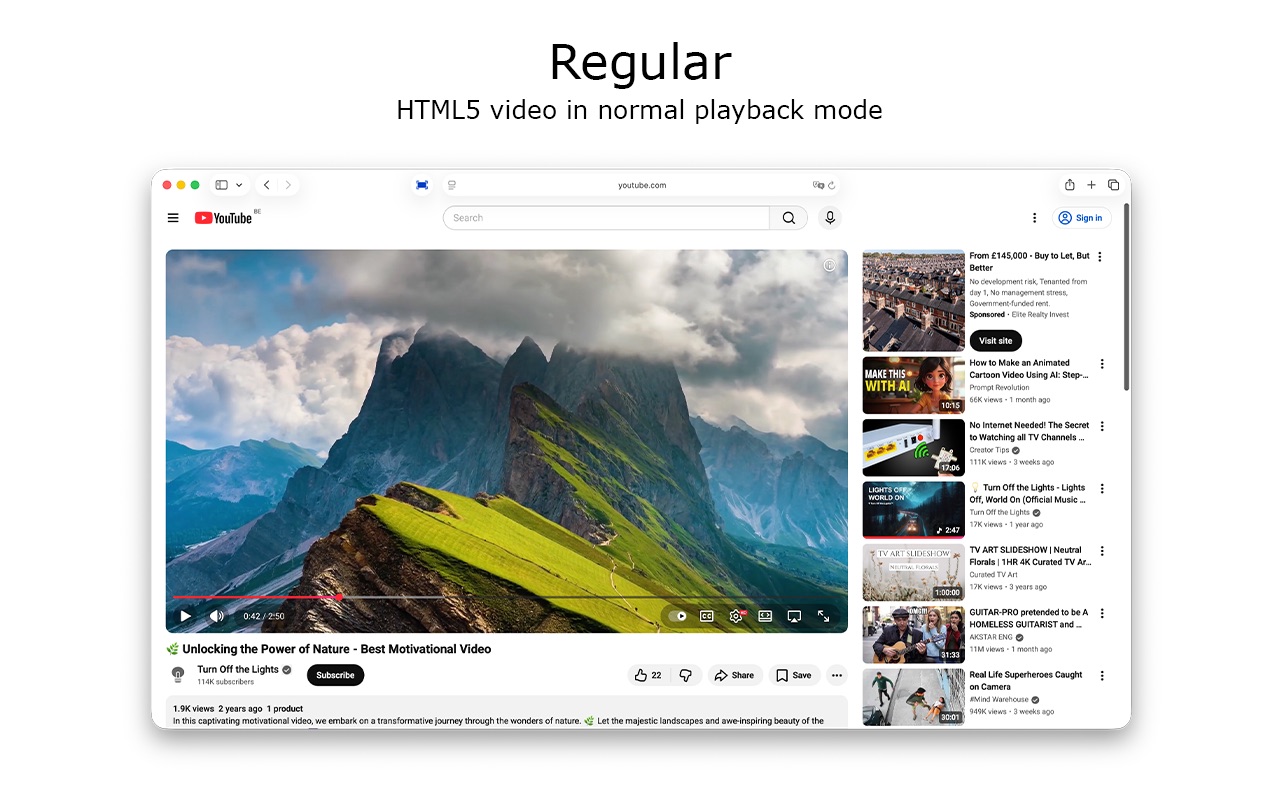This screenshot has height=800, width=1280.
Task: Open the MAKE THIS WITH AI thumbnail
Action: [913, 385]
